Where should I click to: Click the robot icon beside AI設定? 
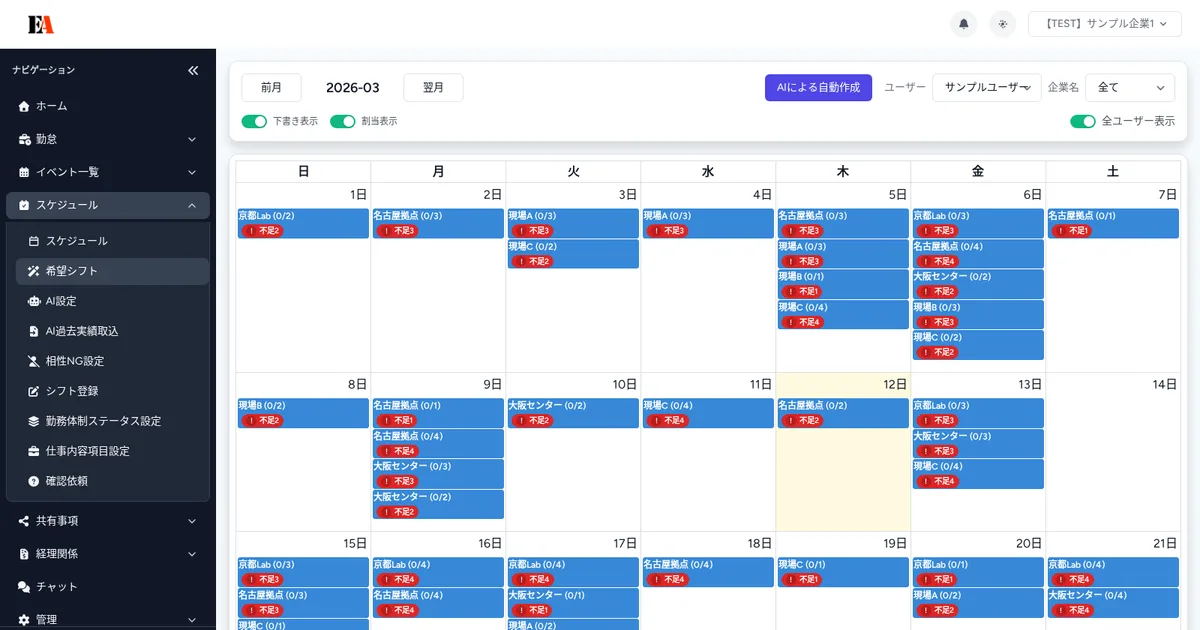(x=34, y=301)
